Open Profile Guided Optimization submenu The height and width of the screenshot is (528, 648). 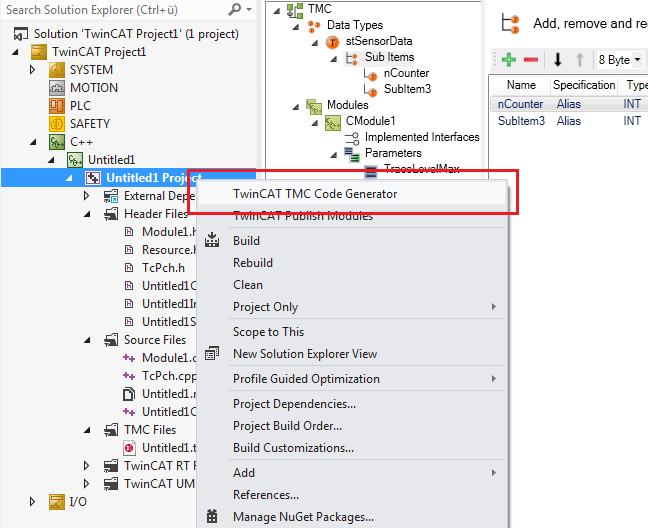coord(351,379)
